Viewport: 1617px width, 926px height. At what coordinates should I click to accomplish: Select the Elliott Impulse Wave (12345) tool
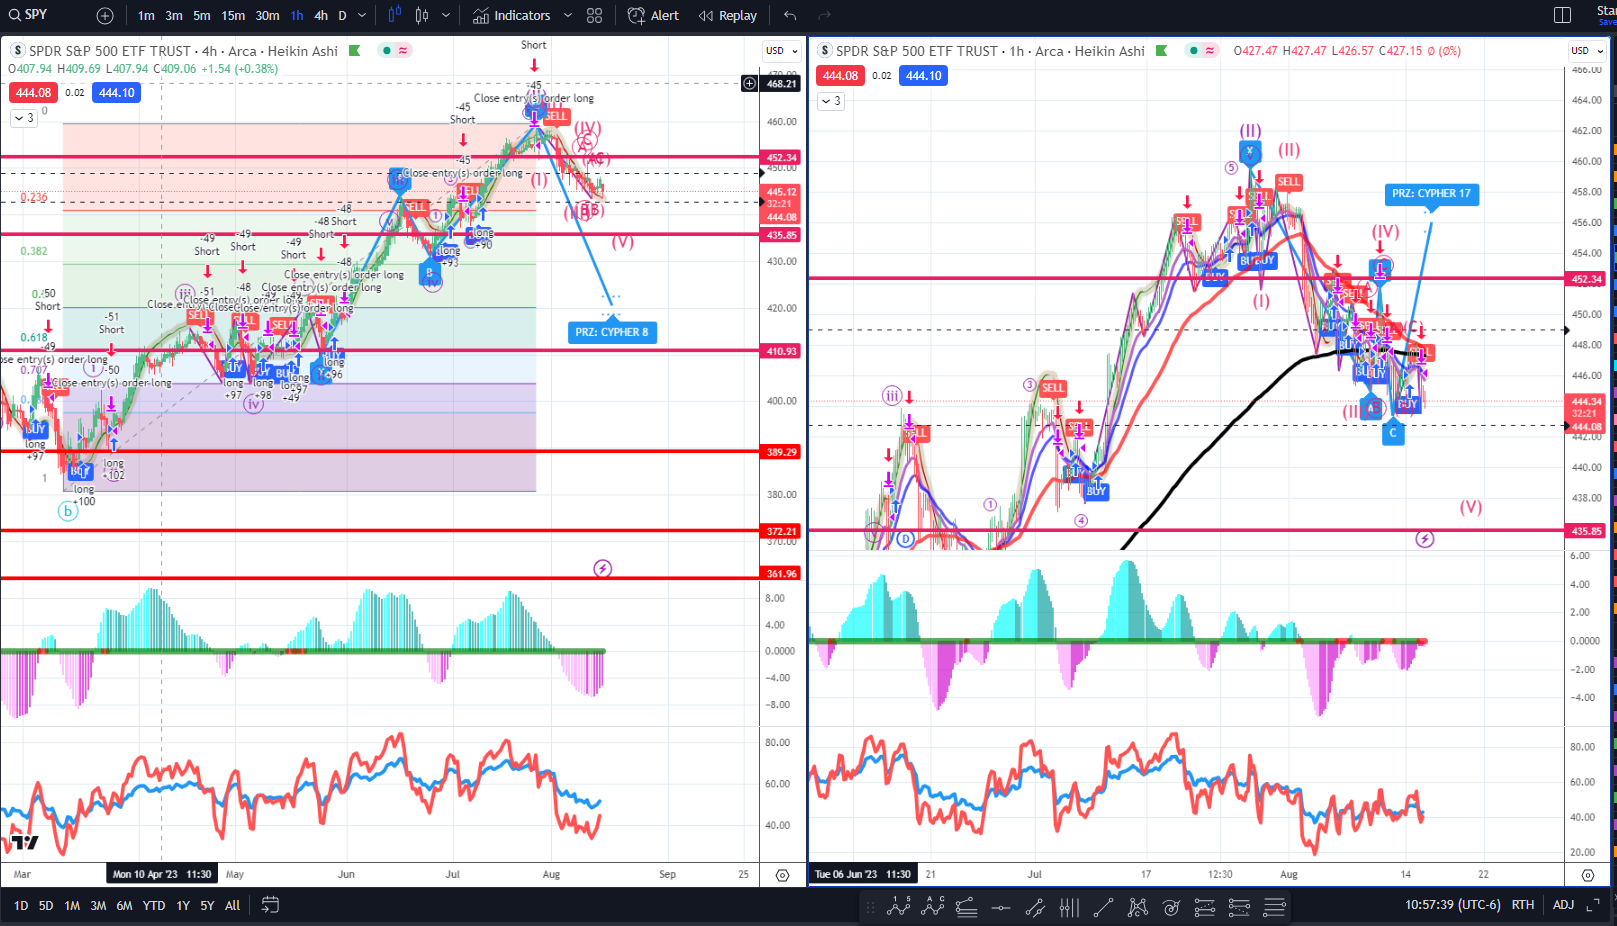(898, 907)
